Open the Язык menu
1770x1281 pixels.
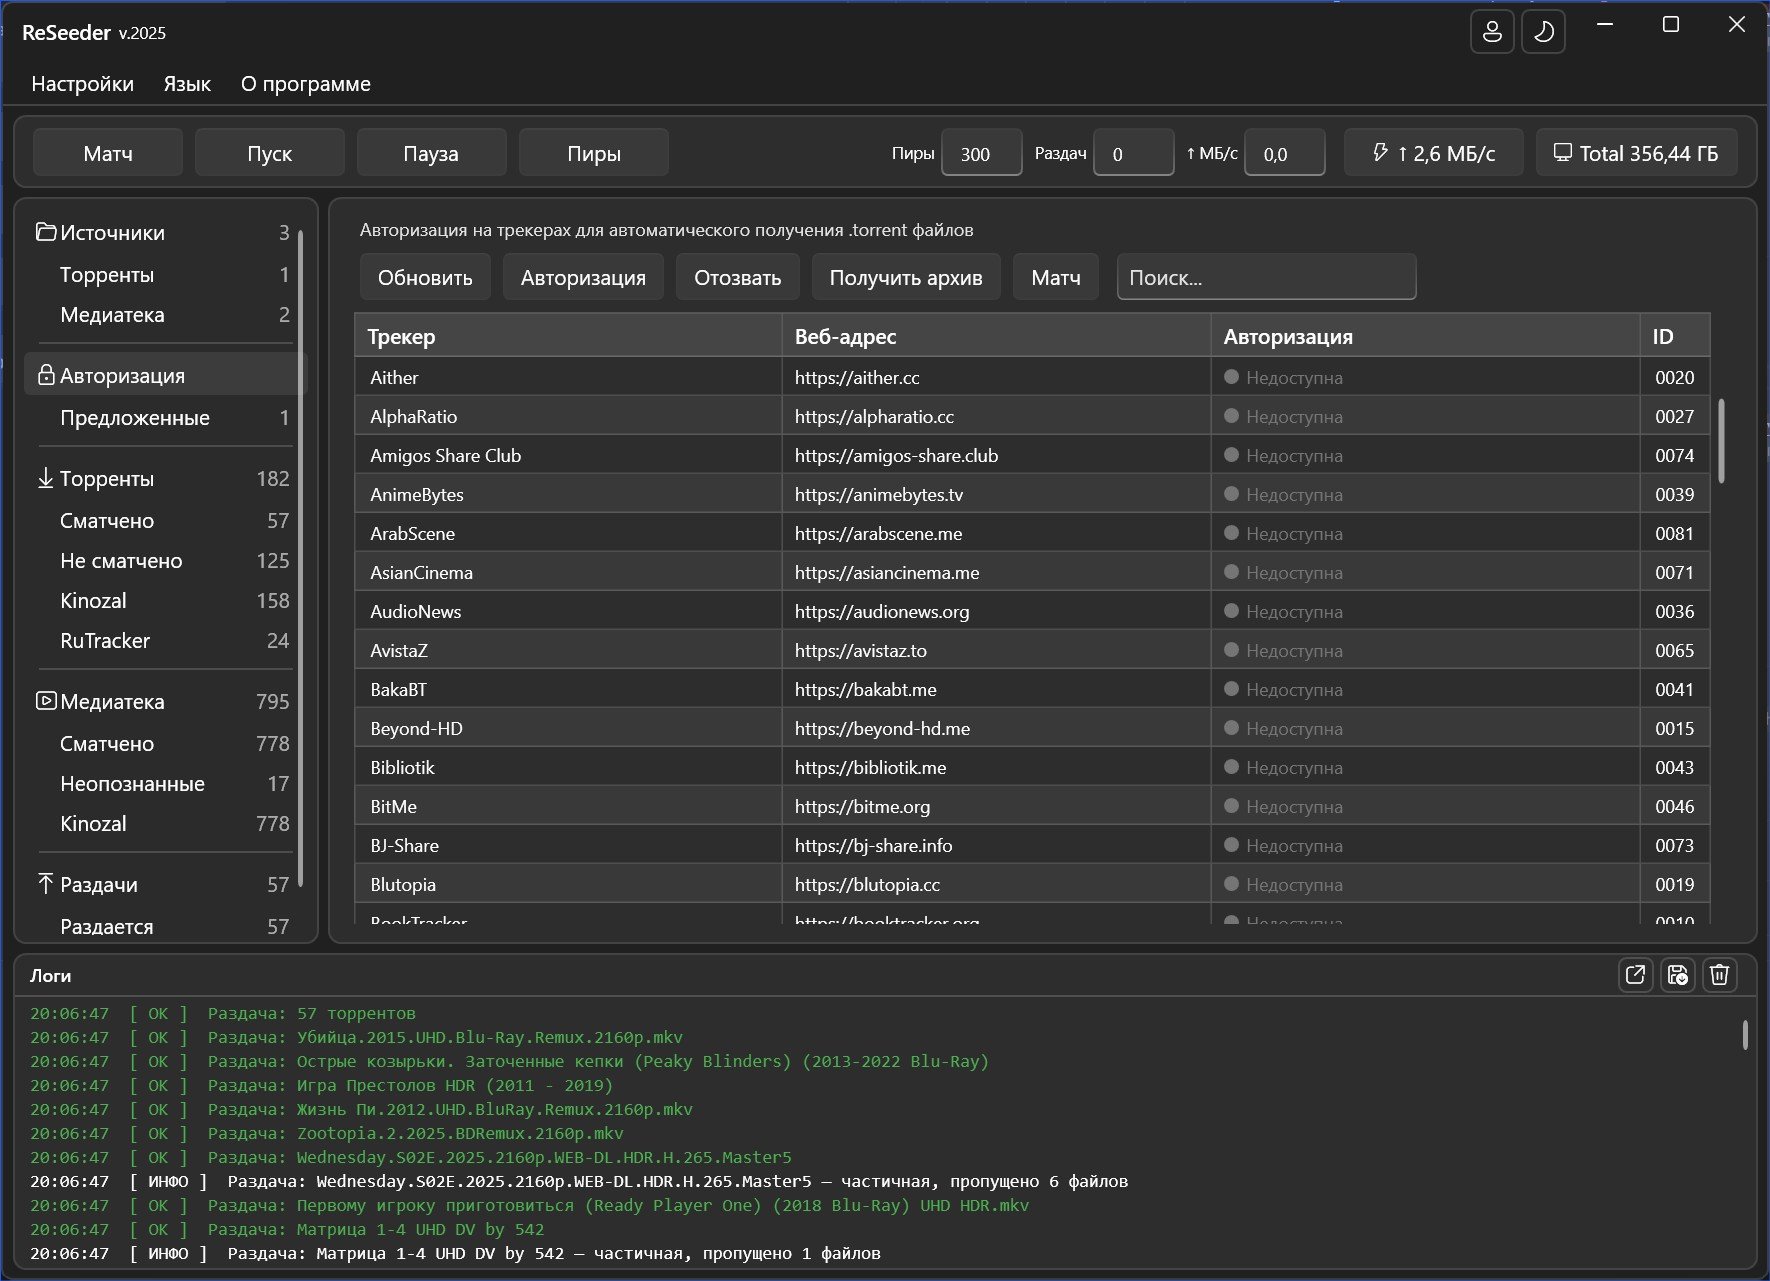point(187,84)
